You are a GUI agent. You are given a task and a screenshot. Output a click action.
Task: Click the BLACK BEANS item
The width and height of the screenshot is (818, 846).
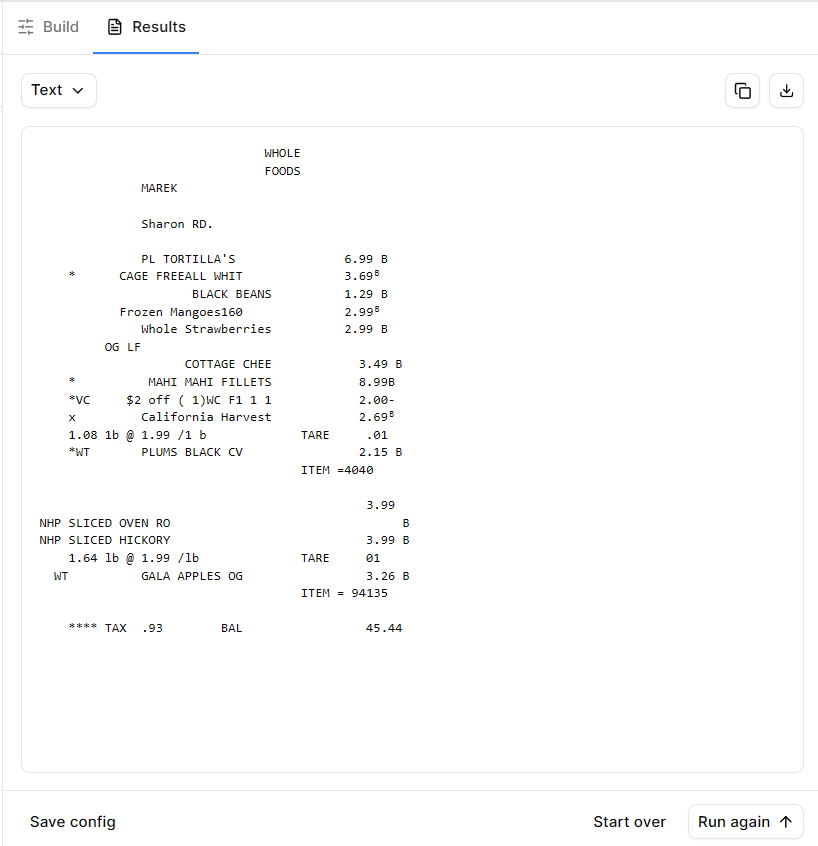[x=231, y=294]
